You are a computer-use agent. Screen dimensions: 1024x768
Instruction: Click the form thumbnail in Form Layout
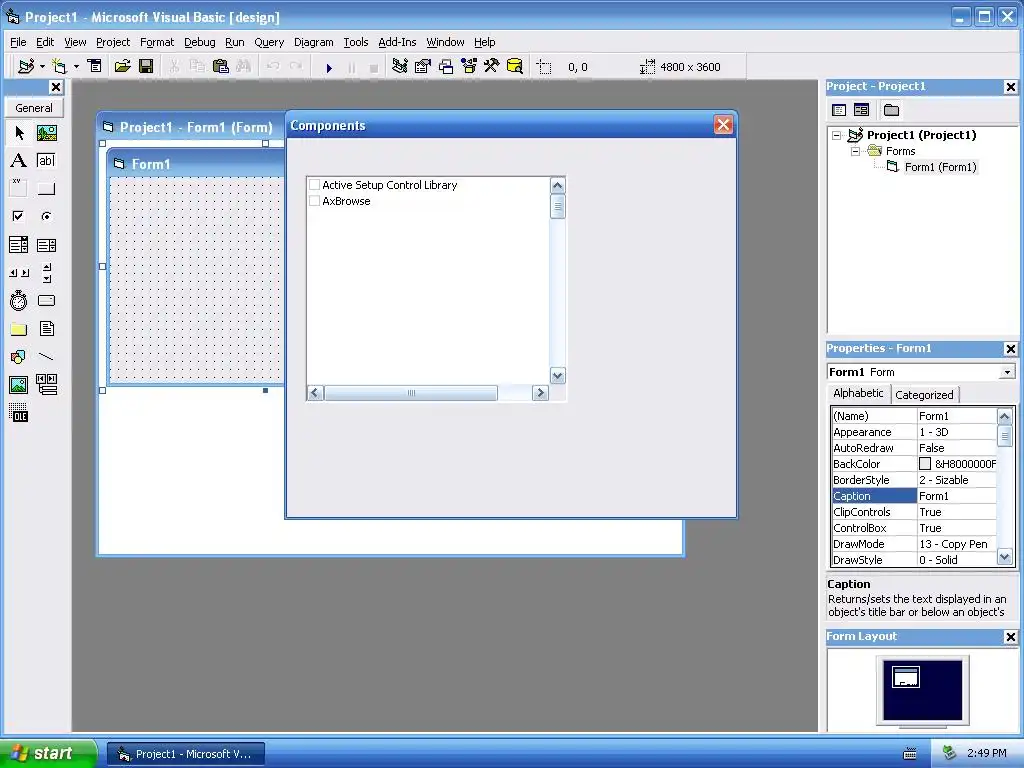906,677
